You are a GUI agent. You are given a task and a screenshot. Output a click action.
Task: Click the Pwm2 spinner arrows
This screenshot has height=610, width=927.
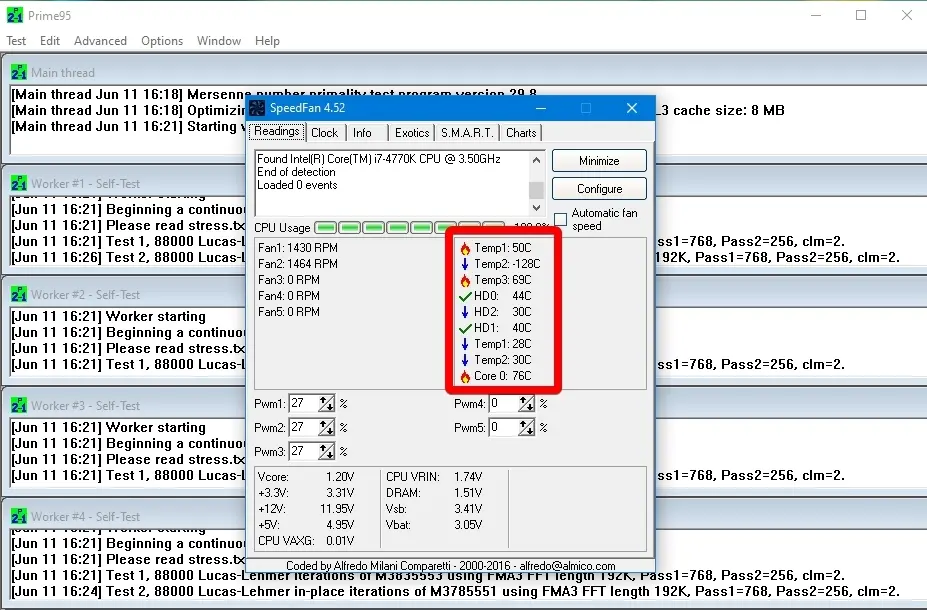(x=326, y=427)
